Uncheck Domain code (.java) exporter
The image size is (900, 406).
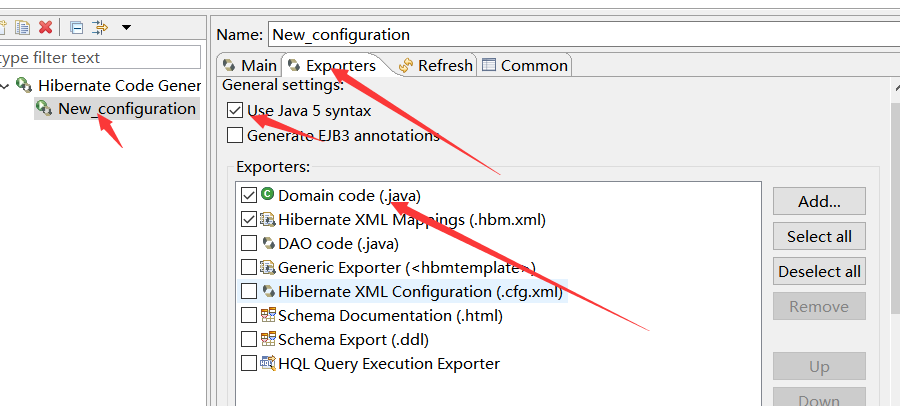249,196
